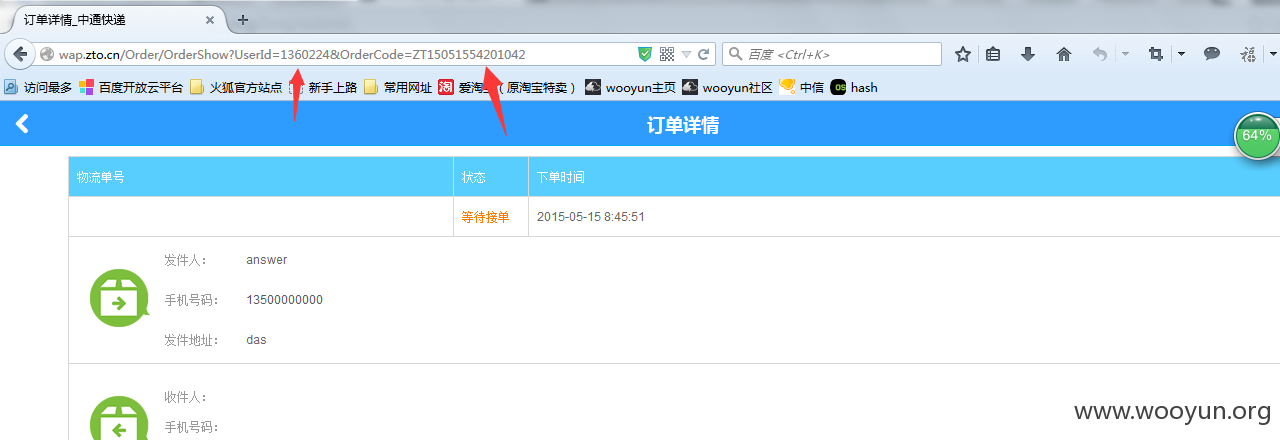
Task: Open the wooyun主页 bookmark
Action: 631,87
